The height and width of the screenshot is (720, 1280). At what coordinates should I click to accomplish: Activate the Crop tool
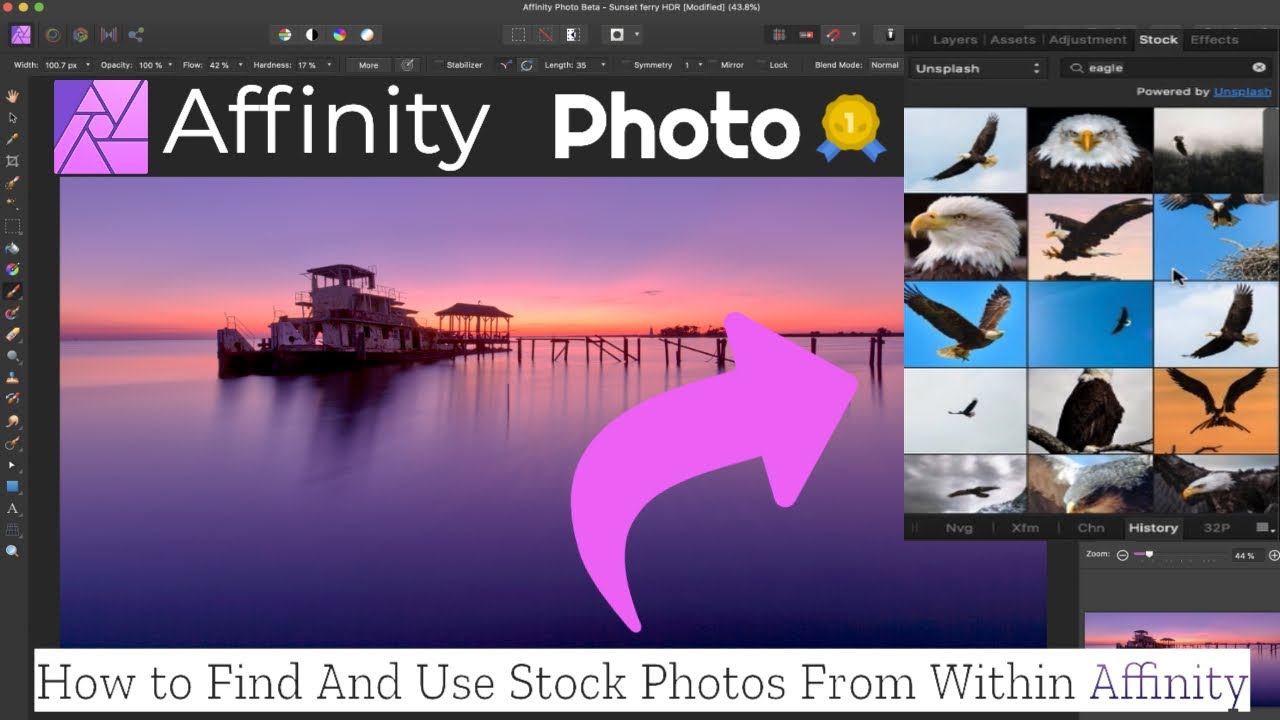click(13, 161)
